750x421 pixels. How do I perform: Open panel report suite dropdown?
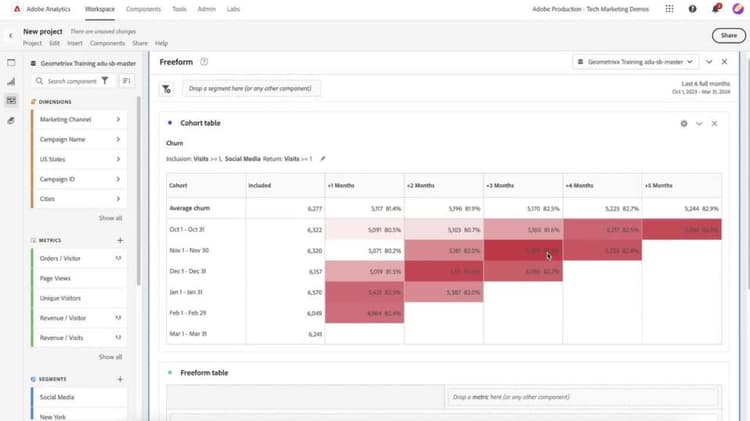tap(635, 62)
